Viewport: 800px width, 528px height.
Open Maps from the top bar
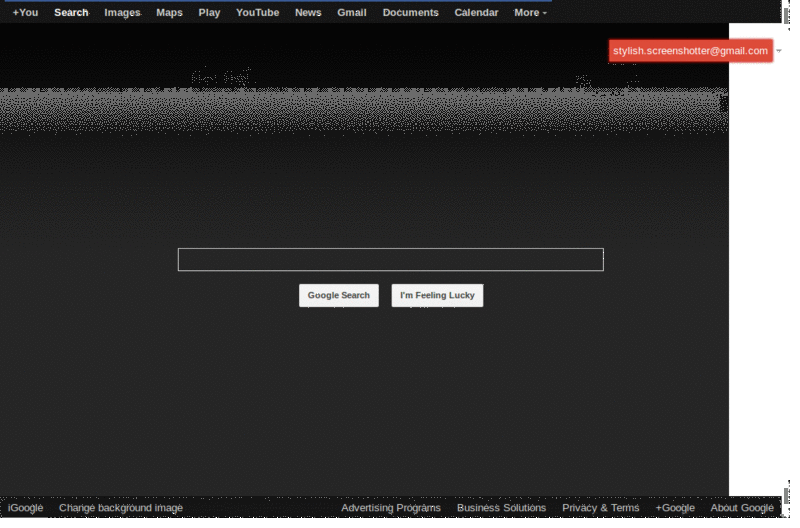coord(169,13)
